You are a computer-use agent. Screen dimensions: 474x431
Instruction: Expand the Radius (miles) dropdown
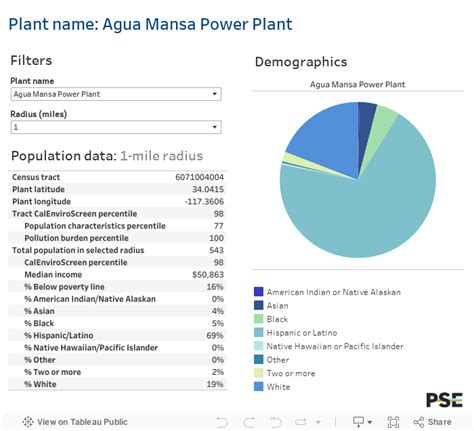tap(116, 127)
